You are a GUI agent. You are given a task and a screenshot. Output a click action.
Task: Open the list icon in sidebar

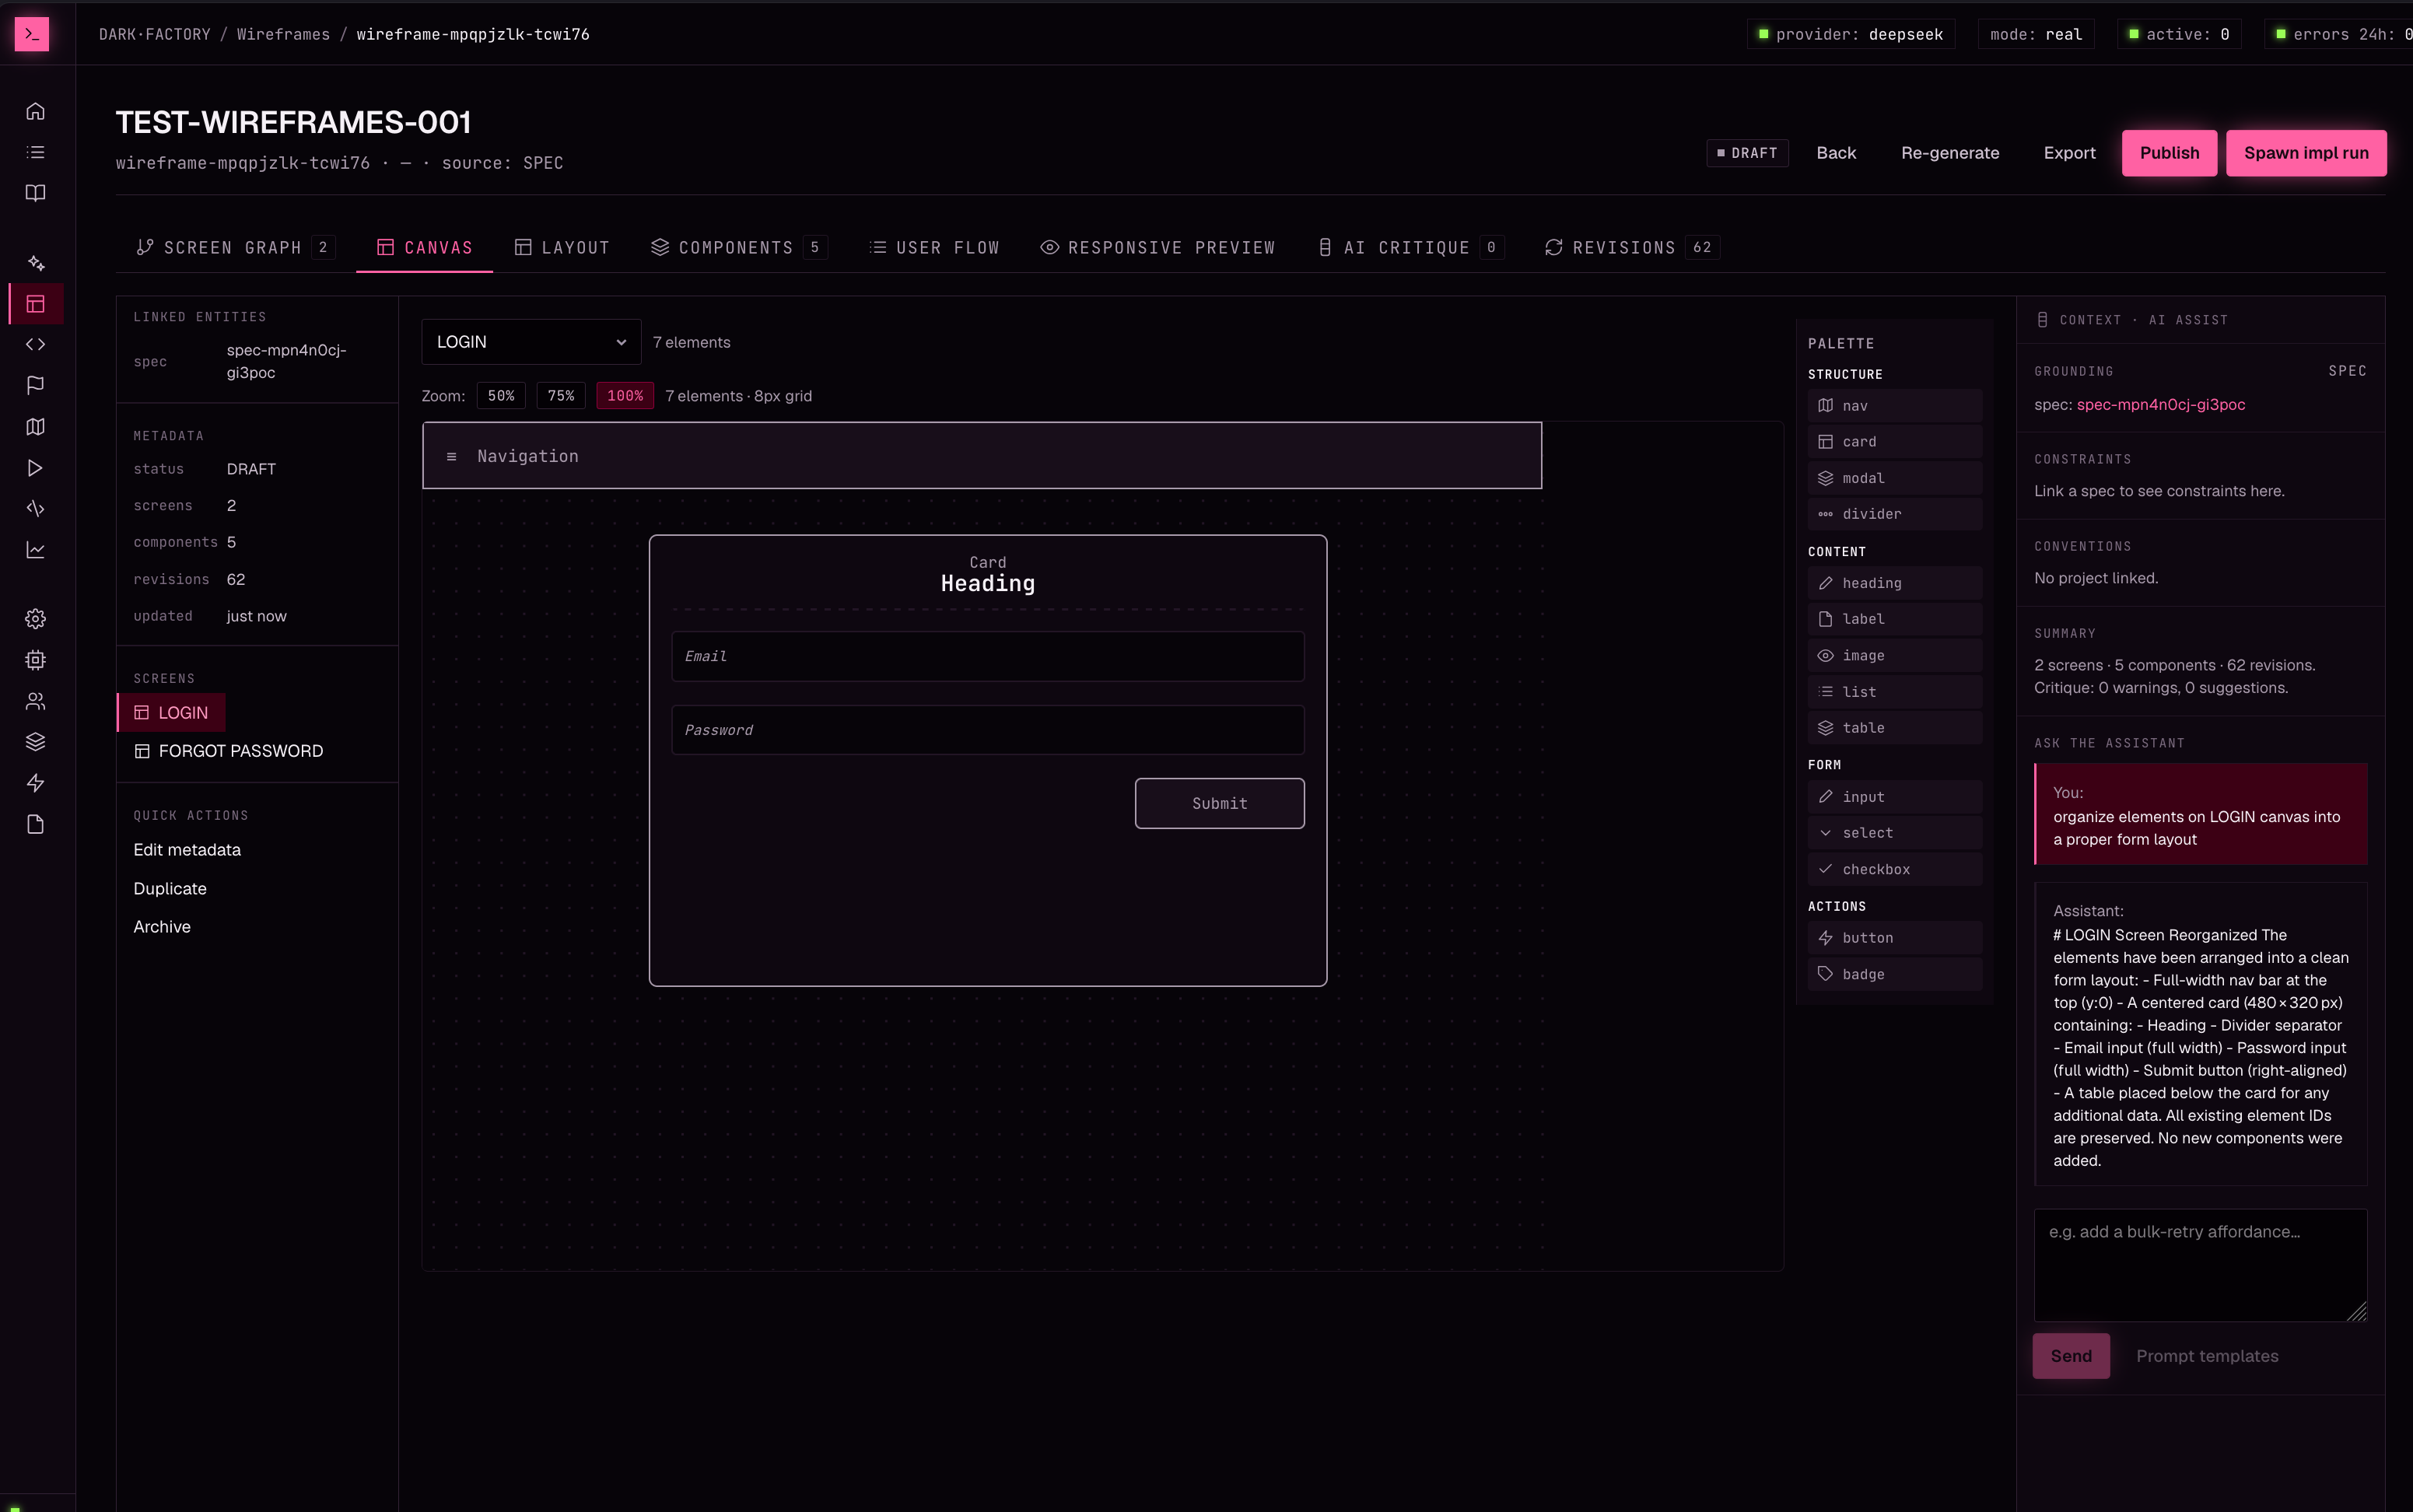point(35,152)
